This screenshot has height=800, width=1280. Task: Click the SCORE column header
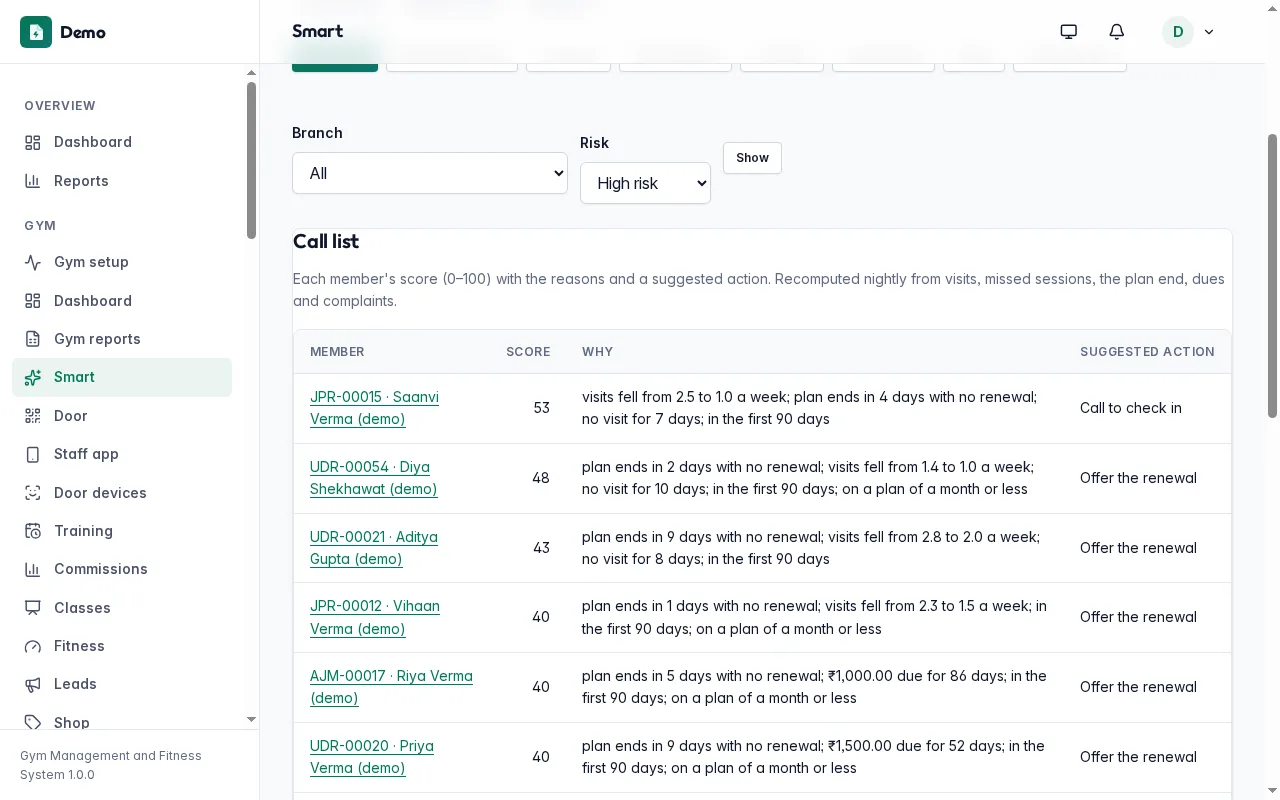pyautogui.click(x=528, y=352)
